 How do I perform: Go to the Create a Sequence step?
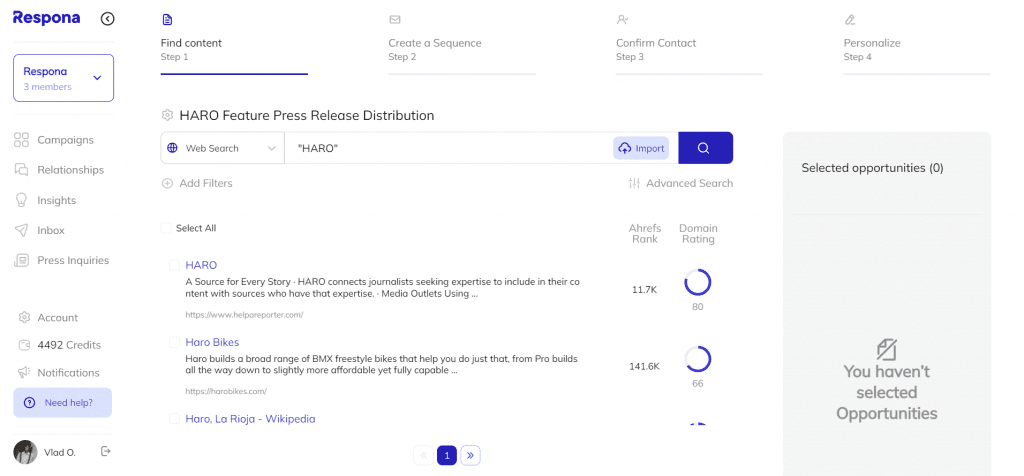click(435, 43)
